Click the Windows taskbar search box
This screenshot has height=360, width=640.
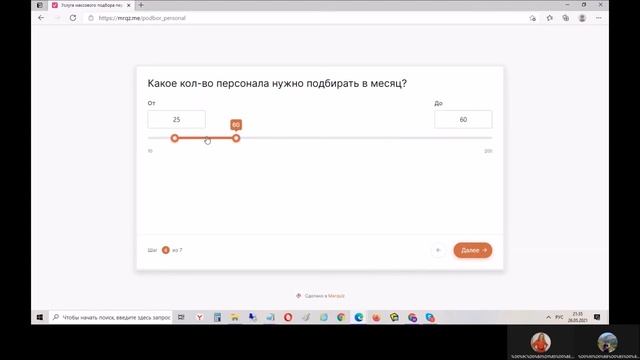pyautogui.click(x=111, y=317)
